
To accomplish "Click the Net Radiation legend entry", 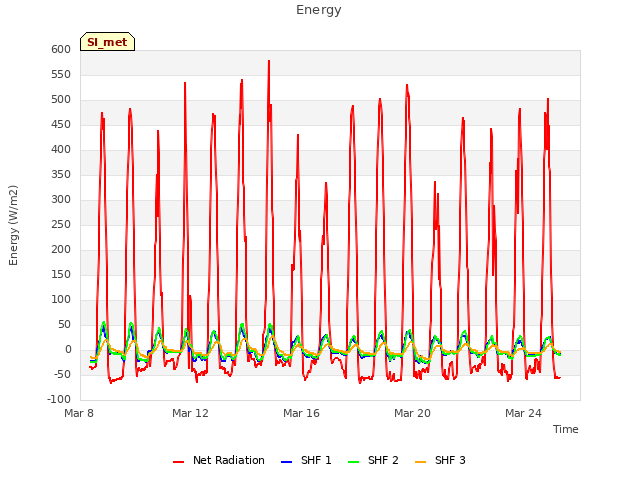I will 218,460.
